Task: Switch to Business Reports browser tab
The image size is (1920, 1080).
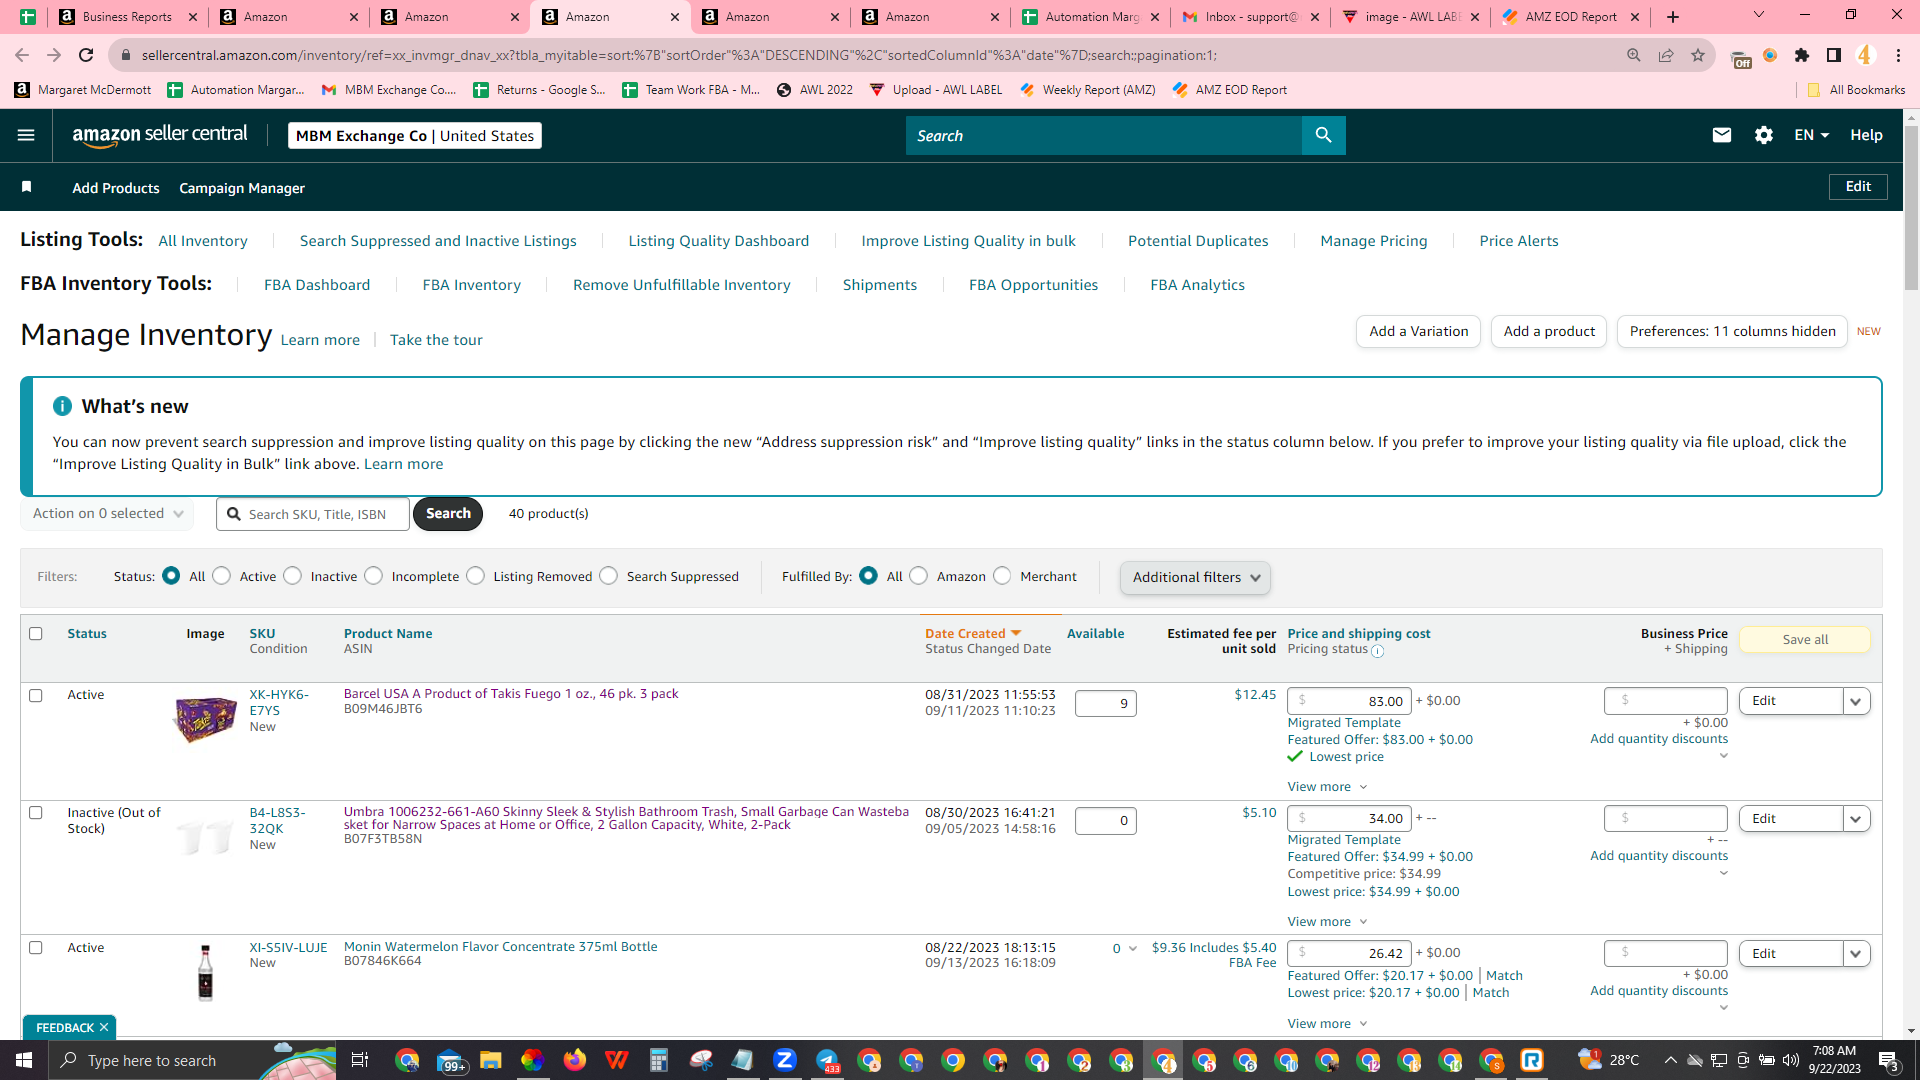Action: [x=129, y=17]
